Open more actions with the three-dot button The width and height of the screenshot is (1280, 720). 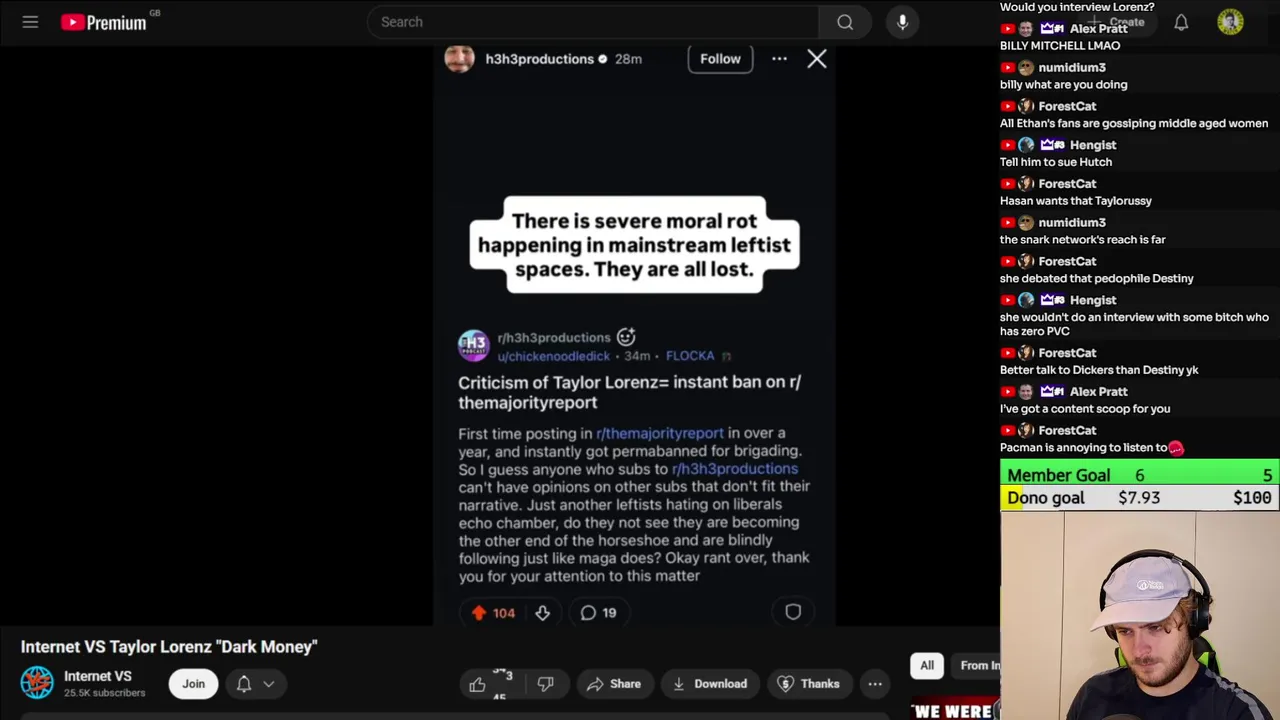pos(875,684)
